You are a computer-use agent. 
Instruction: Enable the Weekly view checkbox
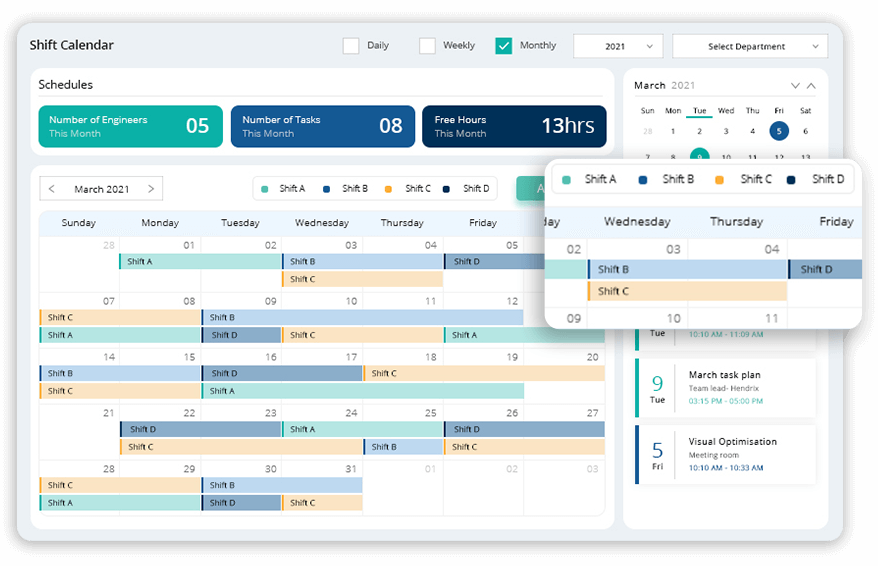[x=427, y=46]
